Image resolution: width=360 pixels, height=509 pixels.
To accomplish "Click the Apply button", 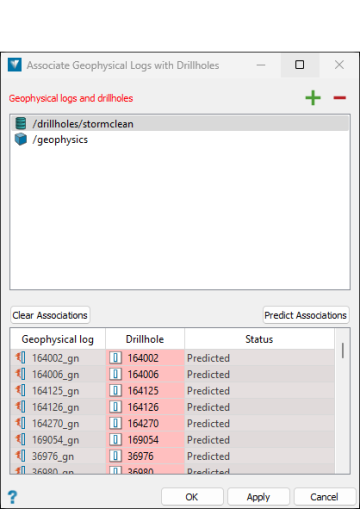I will click(x=258, y=497).
